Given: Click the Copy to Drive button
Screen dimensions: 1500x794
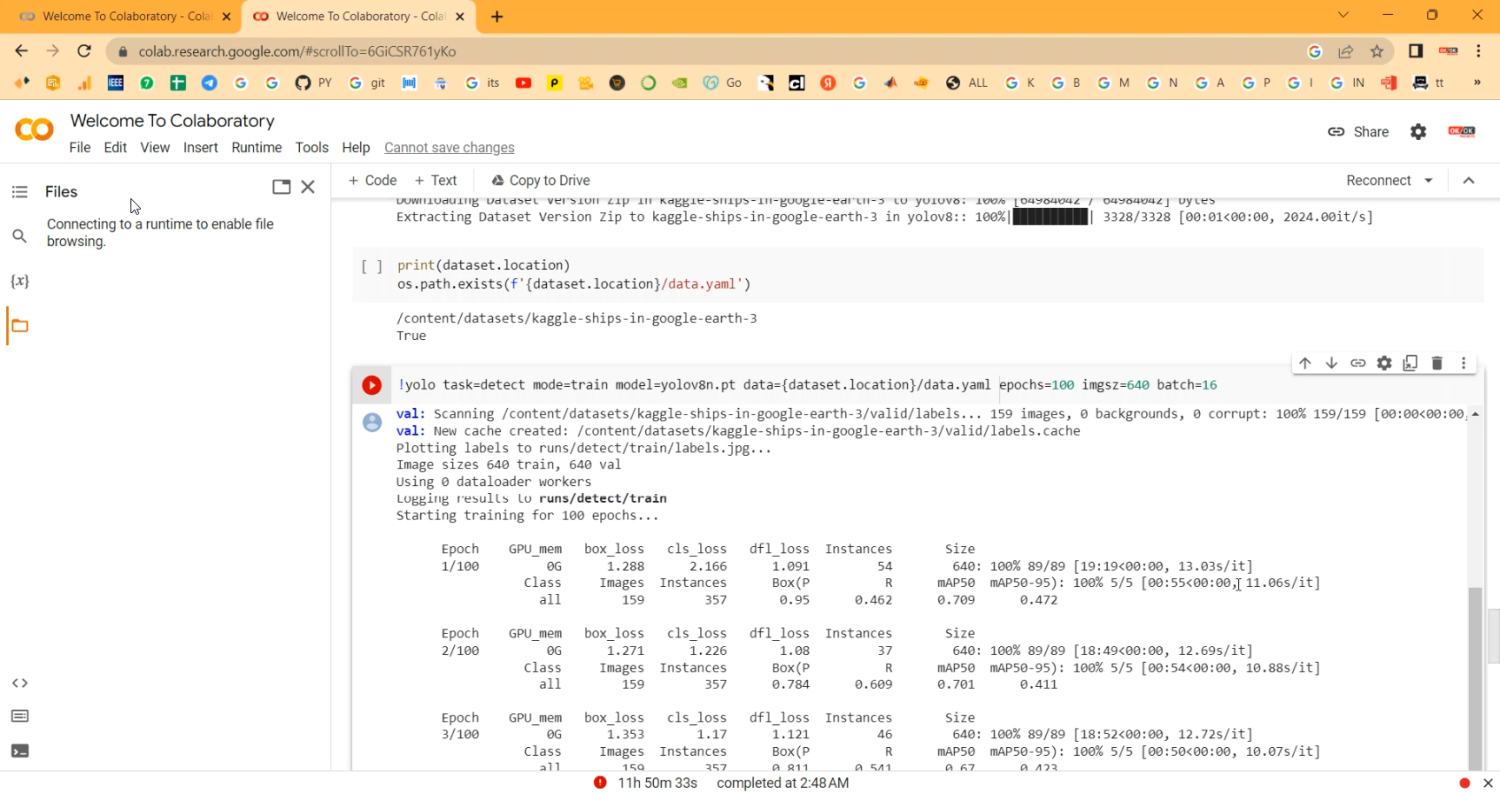Looking at the screenshot, I should click(540, 181).
